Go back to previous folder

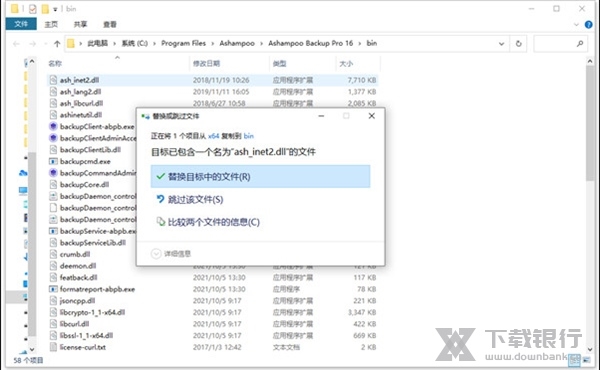[16, 44]
